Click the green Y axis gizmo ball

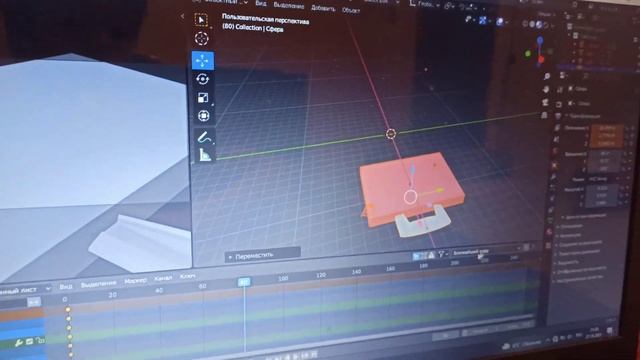tap(528, 53)
